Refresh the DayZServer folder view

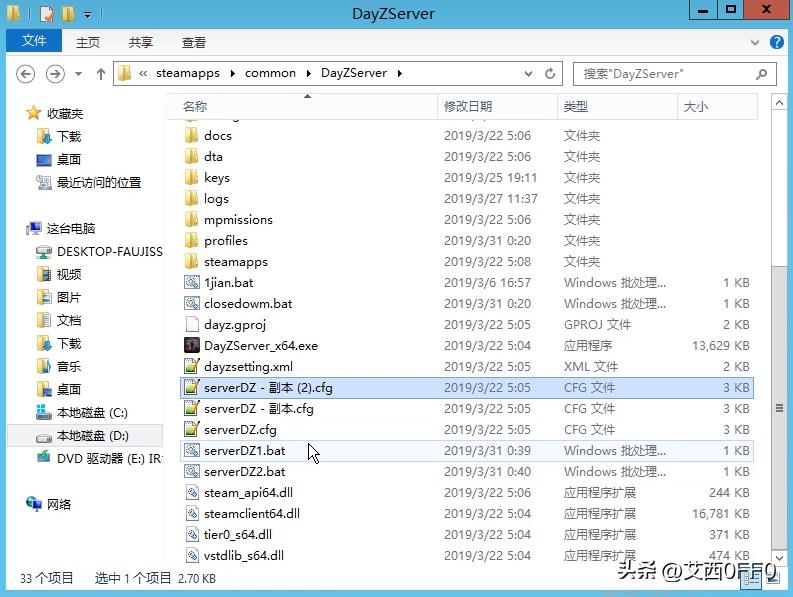coord(550,74)
